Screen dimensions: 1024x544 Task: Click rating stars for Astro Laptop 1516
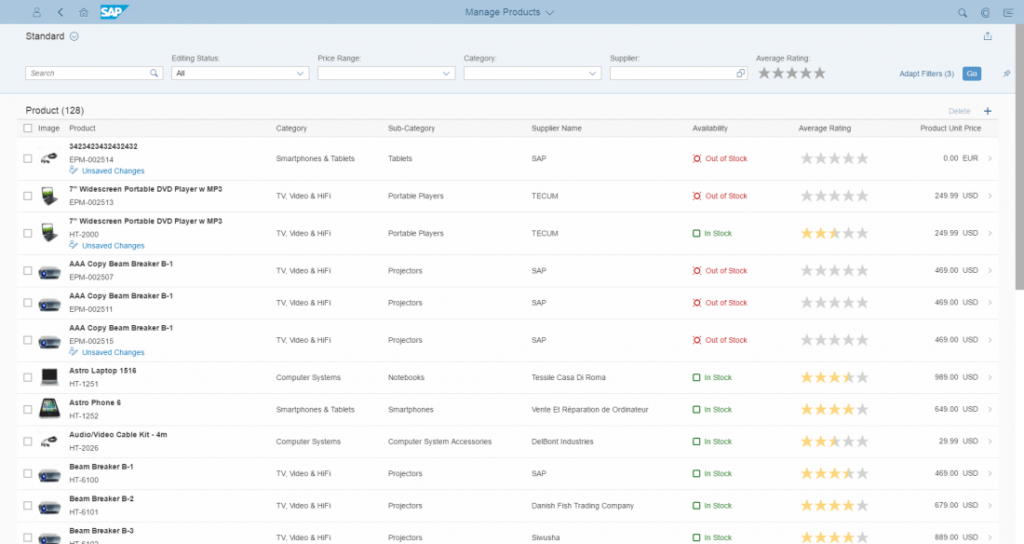pos(835,377)
